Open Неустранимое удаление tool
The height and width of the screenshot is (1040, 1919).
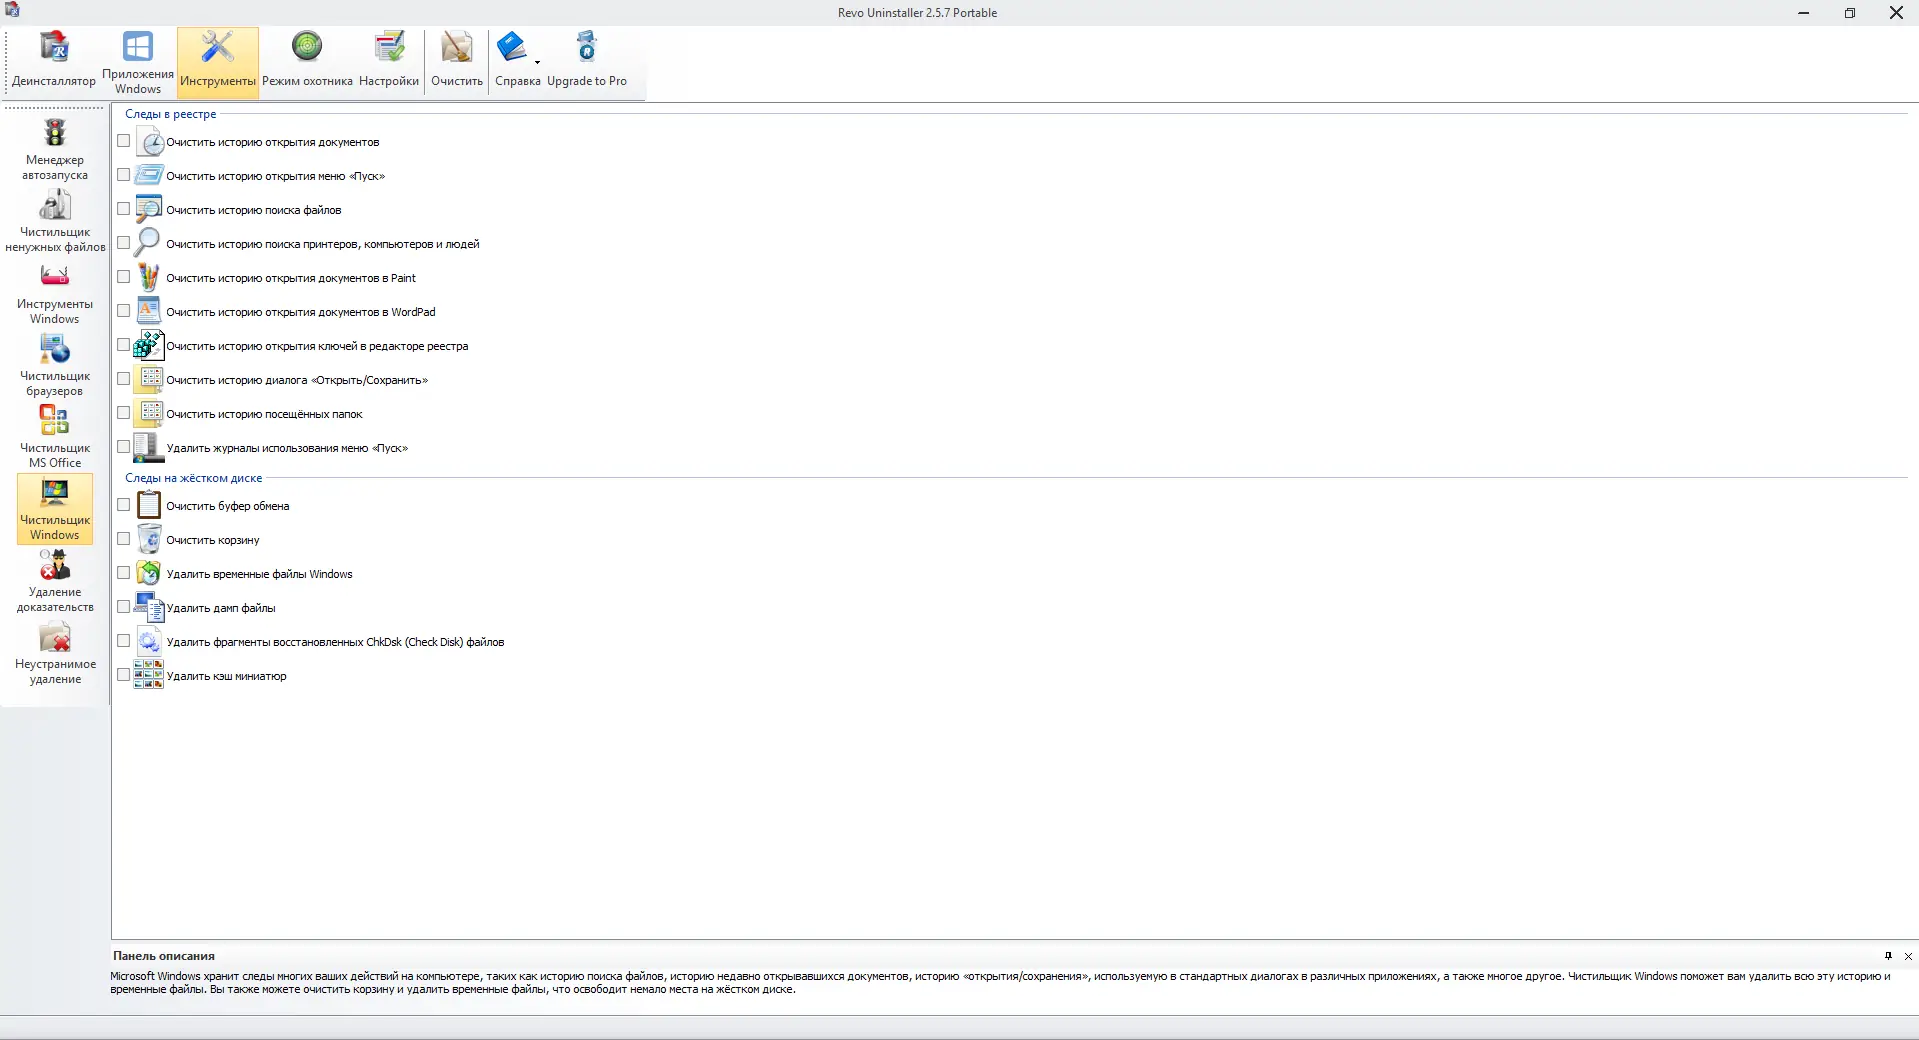(55, 654)
